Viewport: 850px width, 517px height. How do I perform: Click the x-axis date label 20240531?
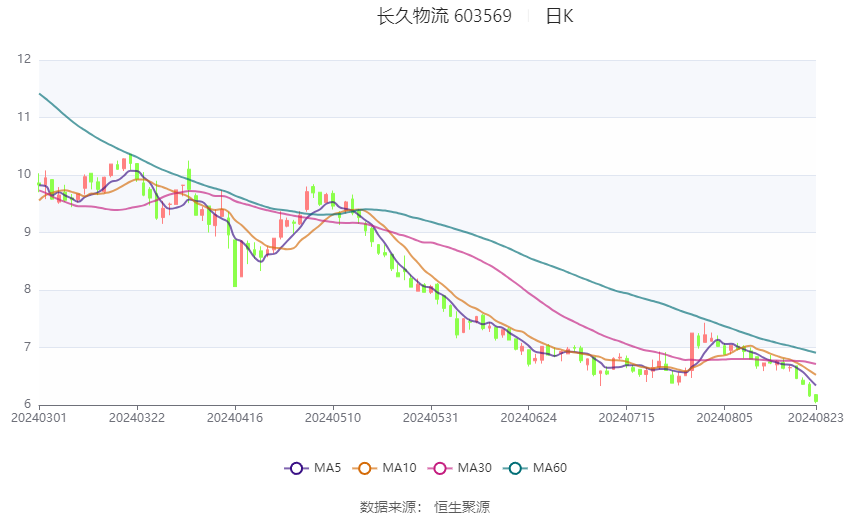click(430, 418)
